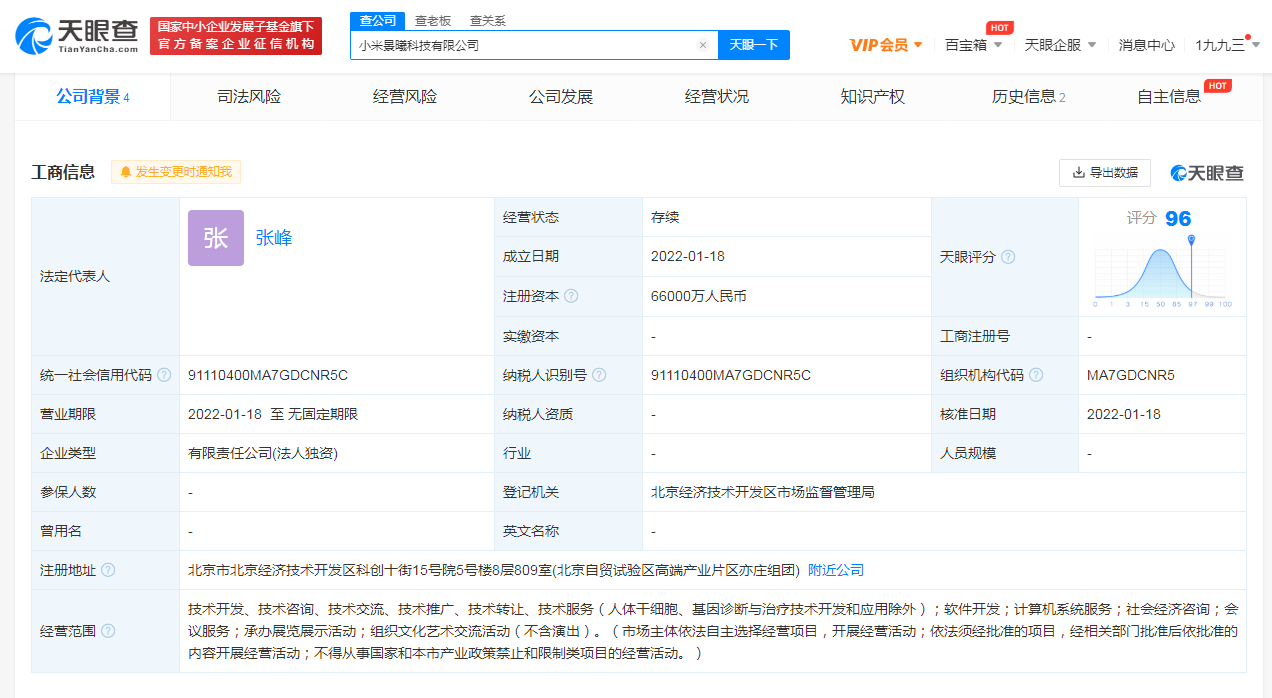Open the 百宝箱 dropdown menu
The height and width of the screenshot is (698, 1272).
[973, 45]
